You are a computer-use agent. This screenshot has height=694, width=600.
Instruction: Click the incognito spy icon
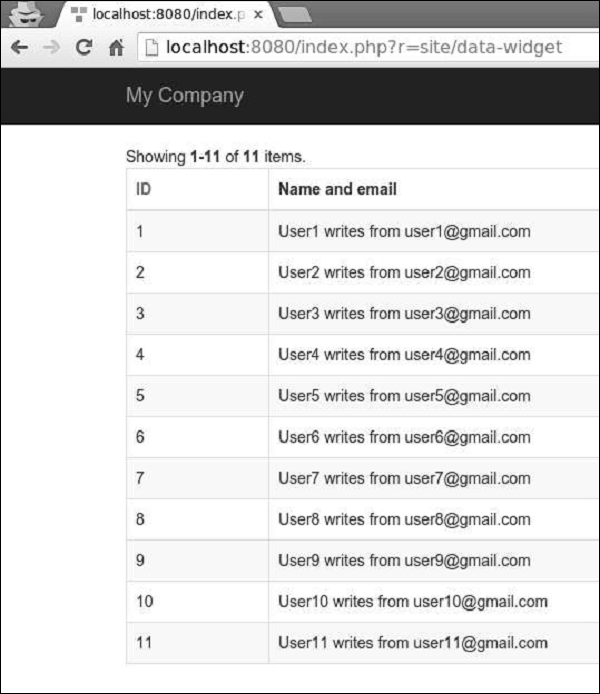pos(27,14)
